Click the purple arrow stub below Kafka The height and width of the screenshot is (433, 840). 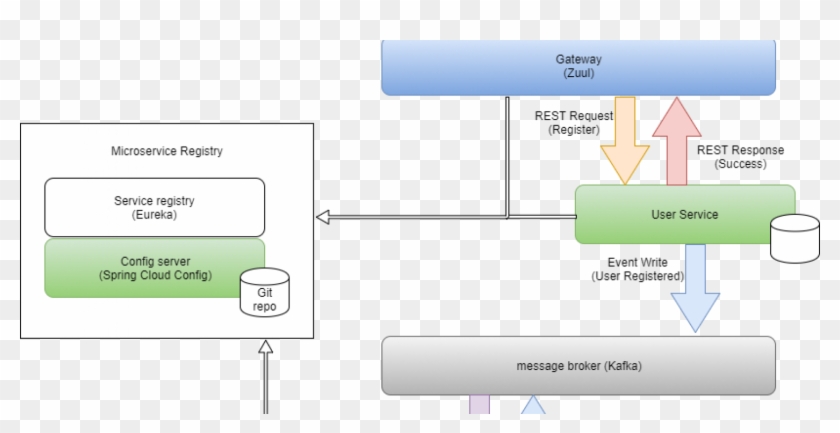(479, 405)
